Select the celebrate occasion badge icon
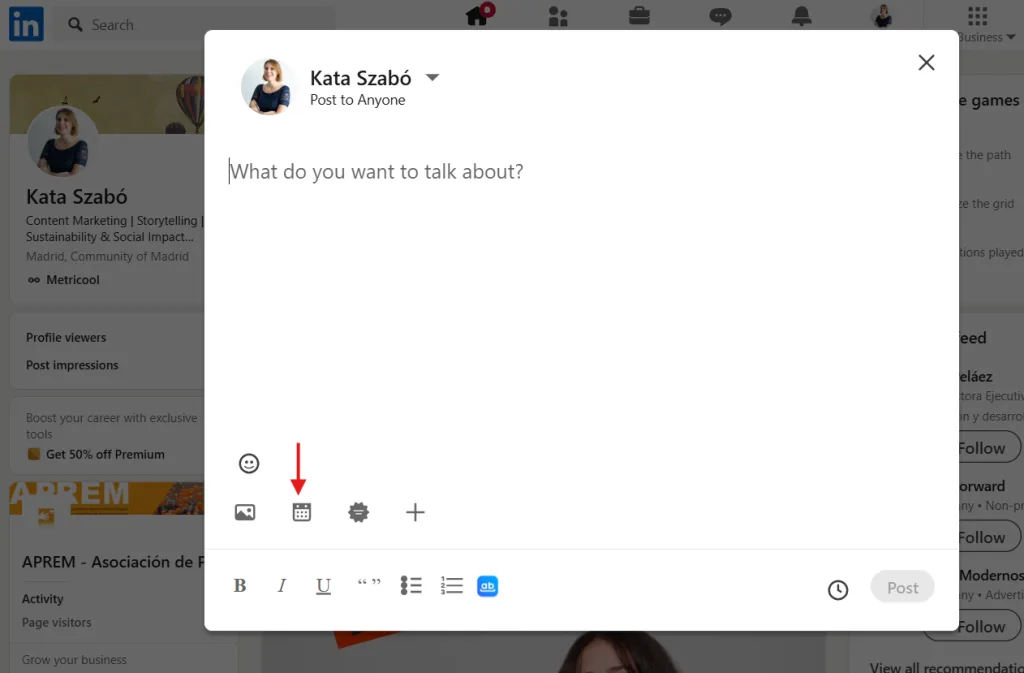The image size is (1024, 673). tap(359, 513)
